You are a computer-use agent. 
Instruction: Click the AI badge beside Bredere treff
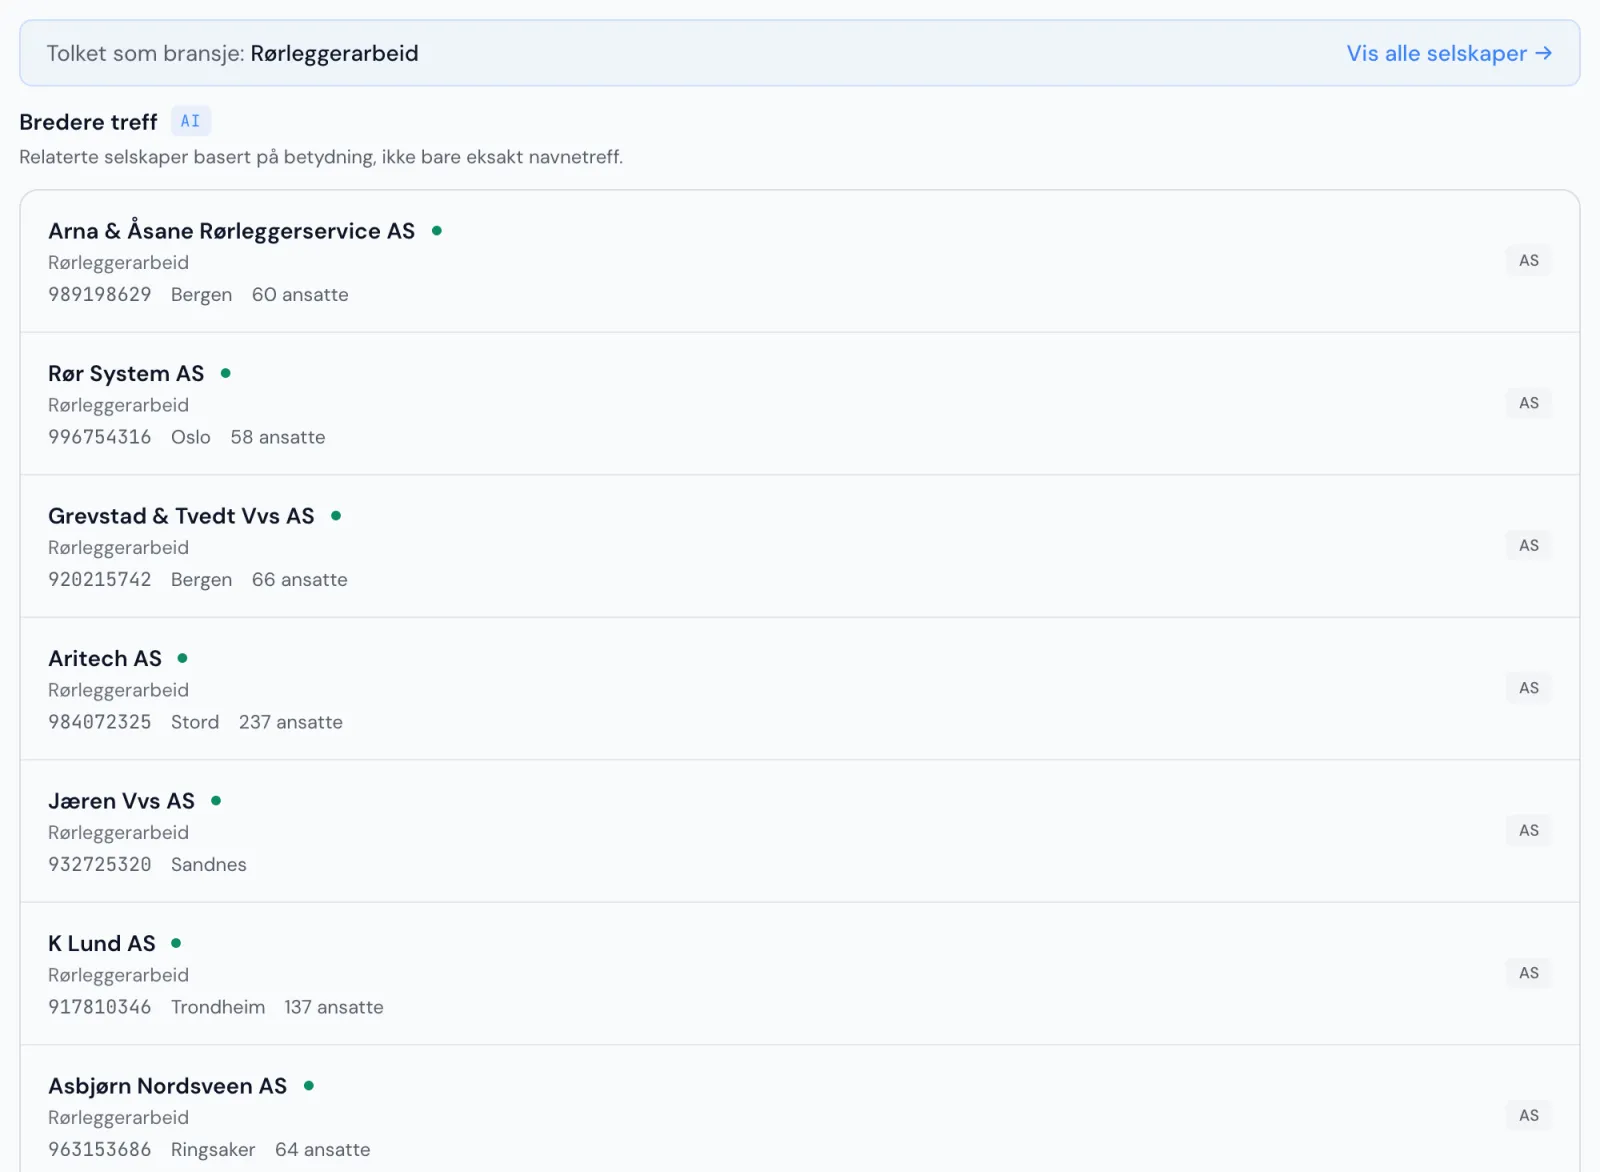click(x=190, y=121)
